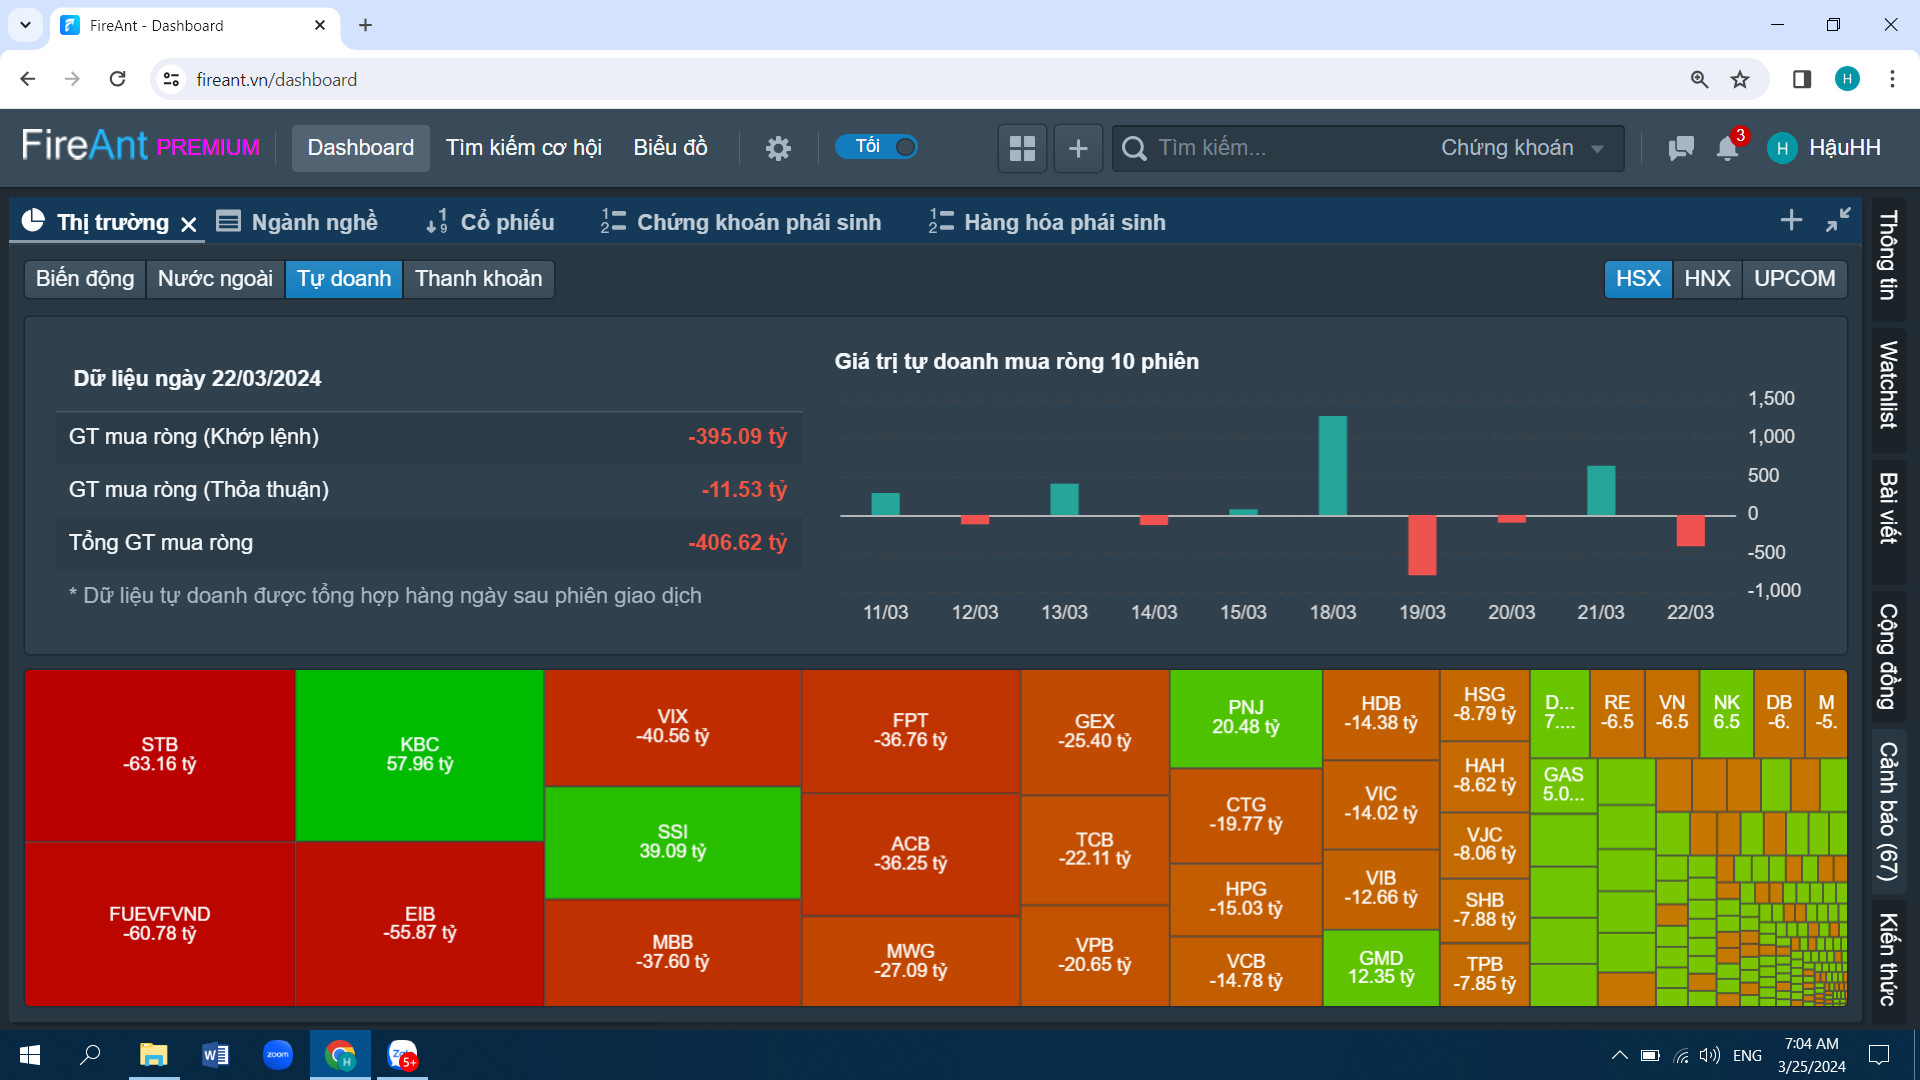
Task: Collapse the panel with diagonal arrows icon
Action: pos(1838,220)
